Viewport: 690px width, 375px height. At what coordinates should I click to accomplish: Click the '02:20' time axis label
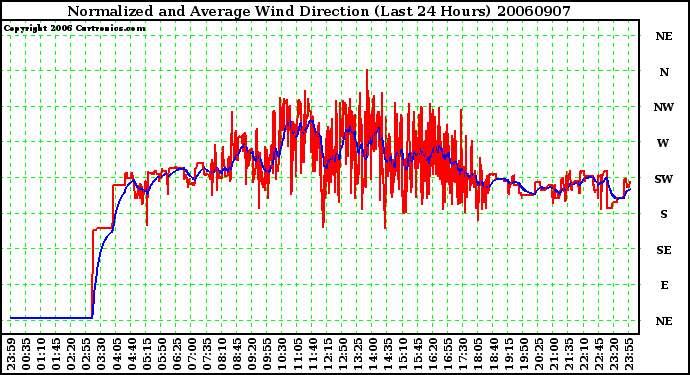[x=72, y=354]
